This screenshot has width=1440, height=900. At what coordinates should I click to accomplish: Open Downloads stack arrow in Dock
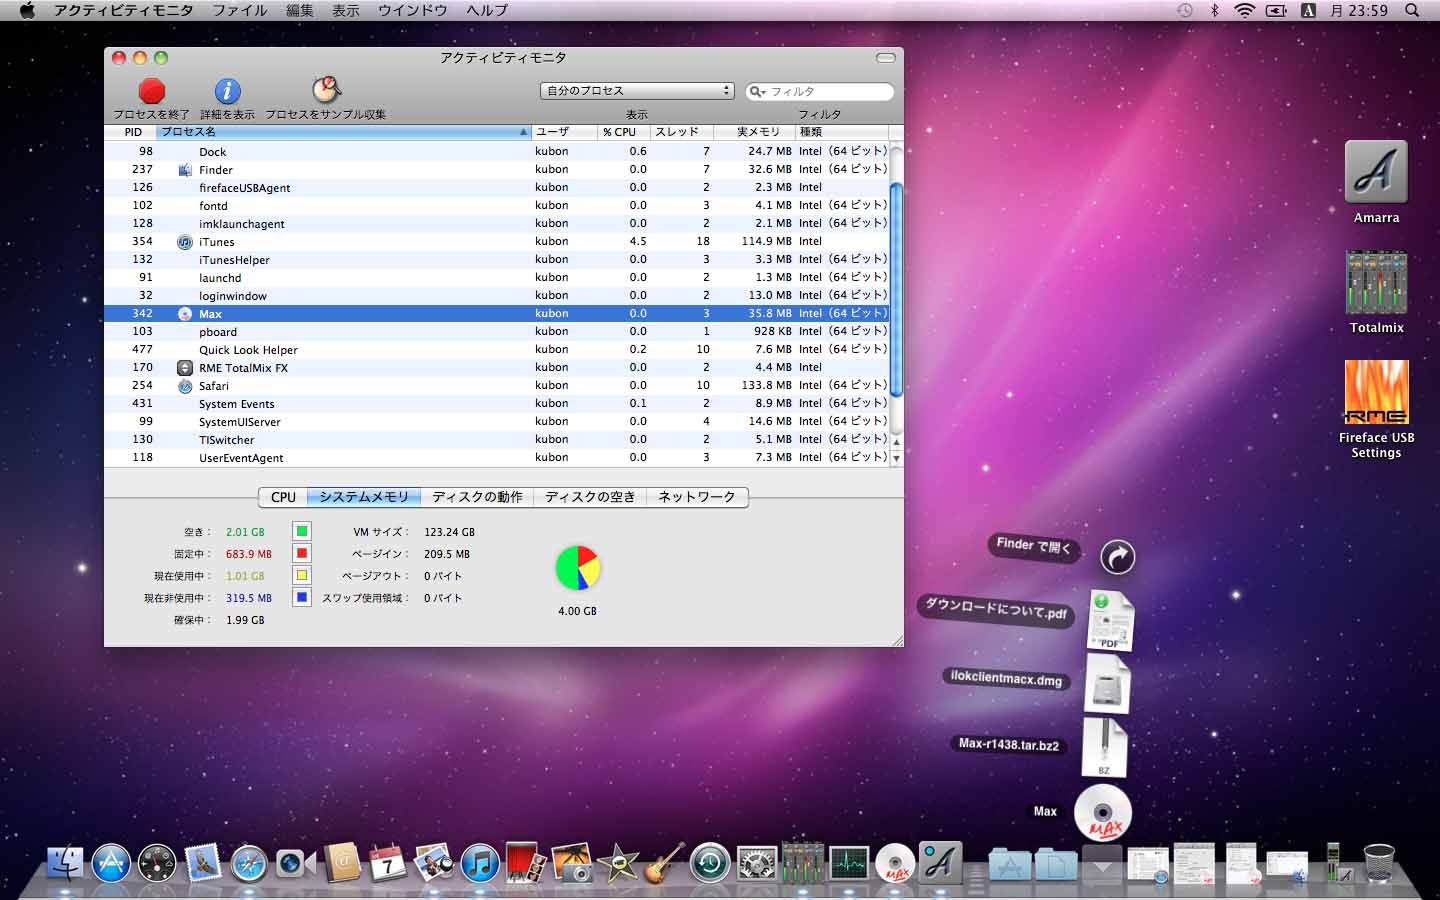1102,865
